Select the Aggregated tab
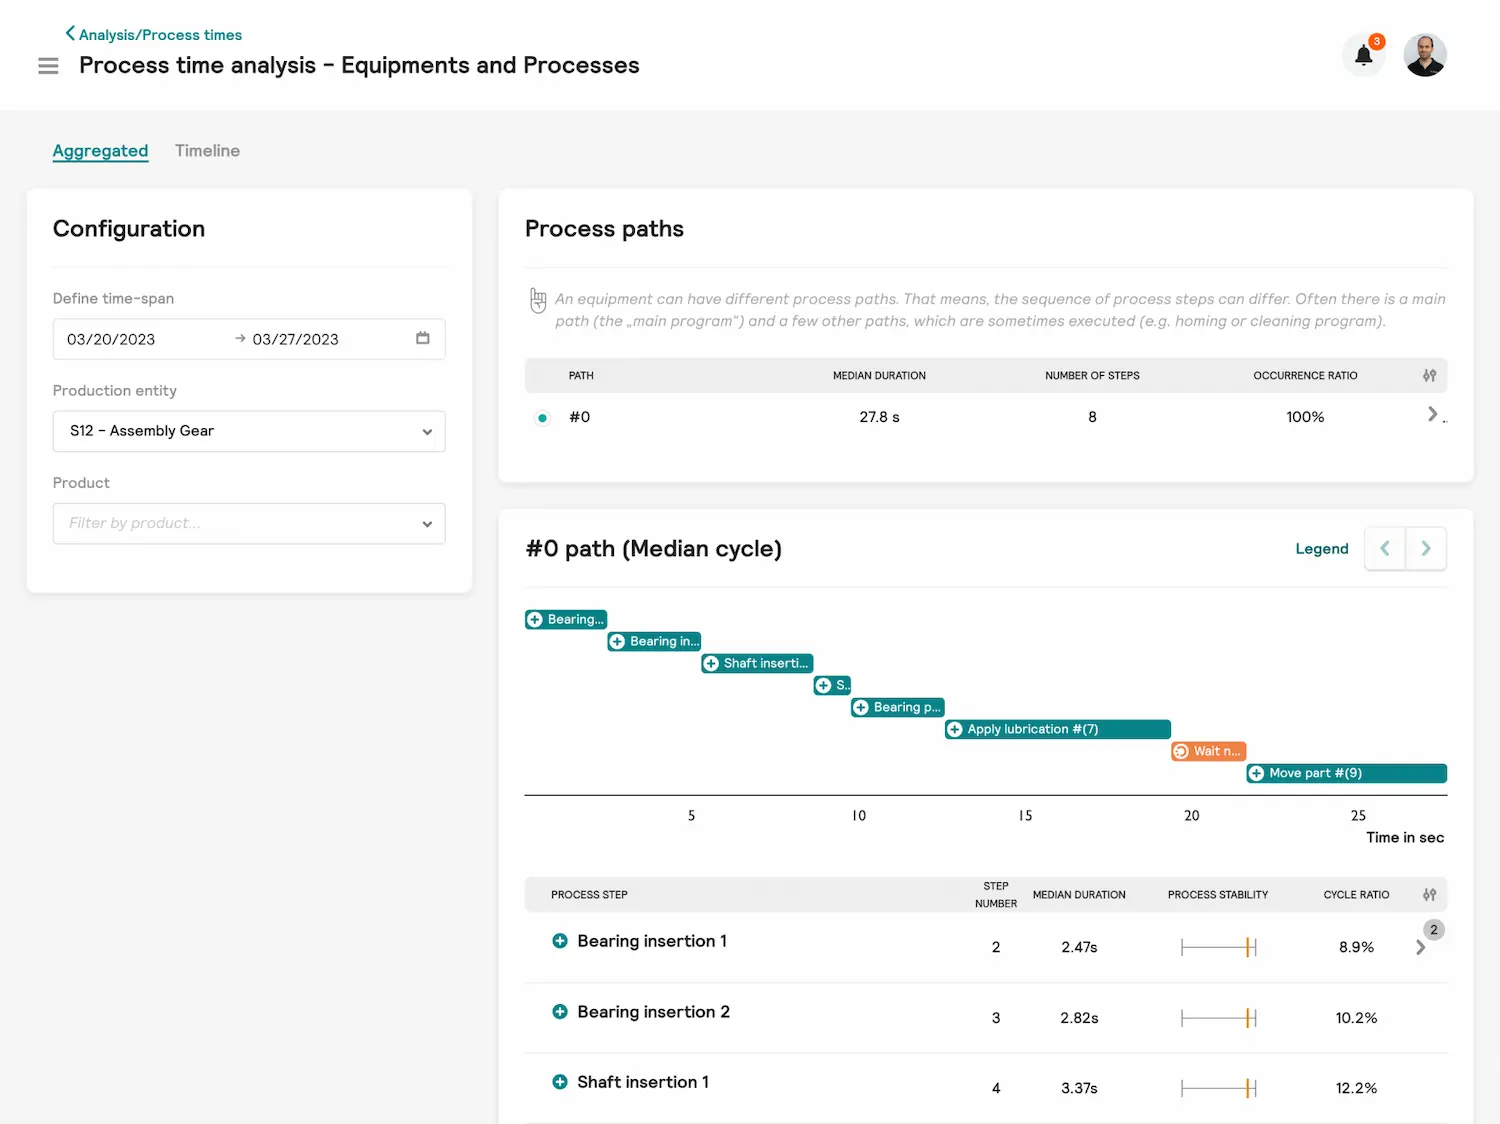The image size is (1500, 1124). coord(100,151)
